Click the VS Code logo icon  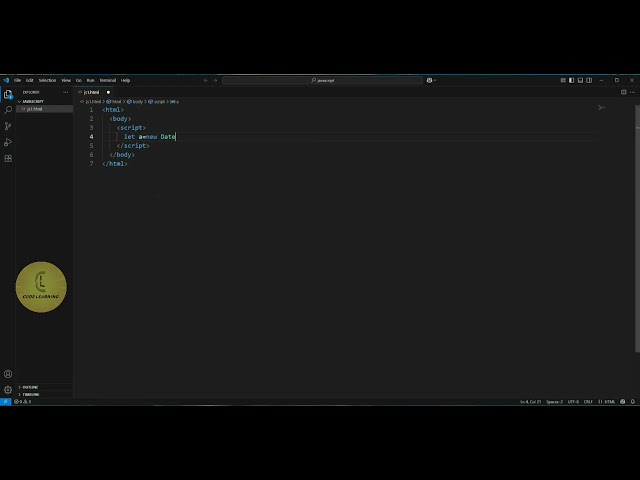pyautogui.click(x=6, y=80)
